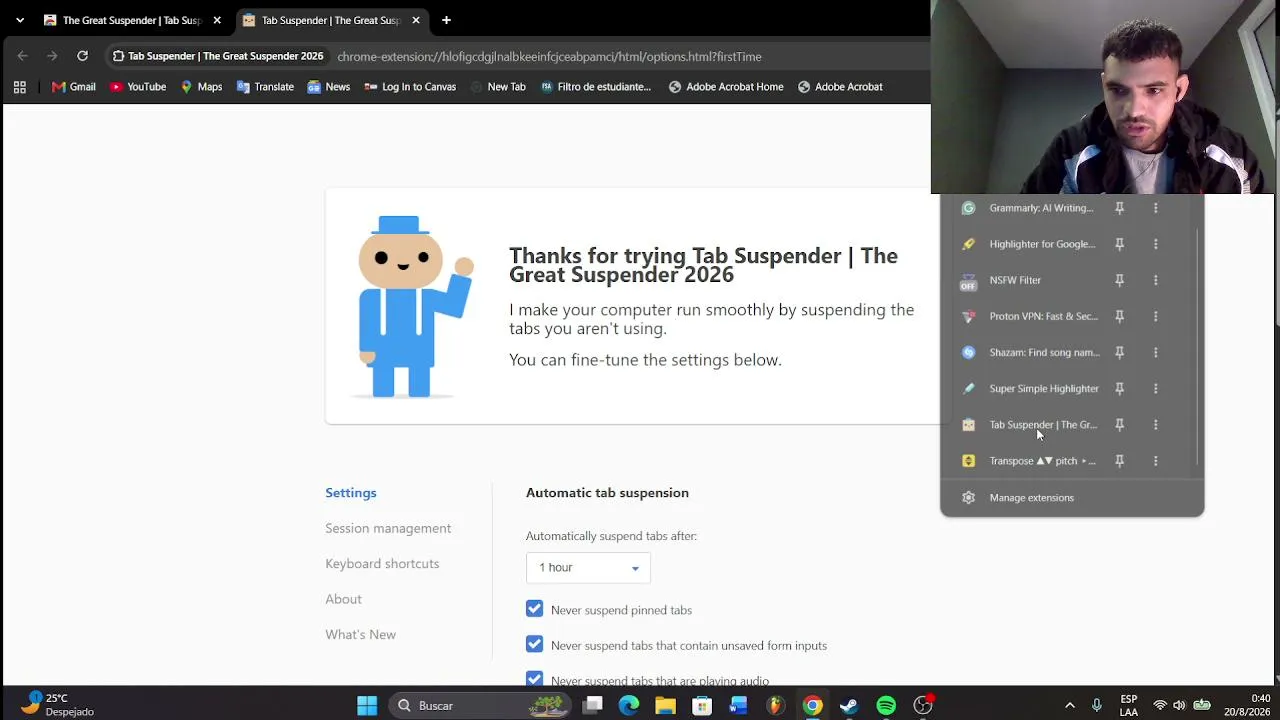Image resolution: width=1280 pixels, height=720 pixels.
Task: Launch the Shazam extension icon
Action: [x=968, y=352]
